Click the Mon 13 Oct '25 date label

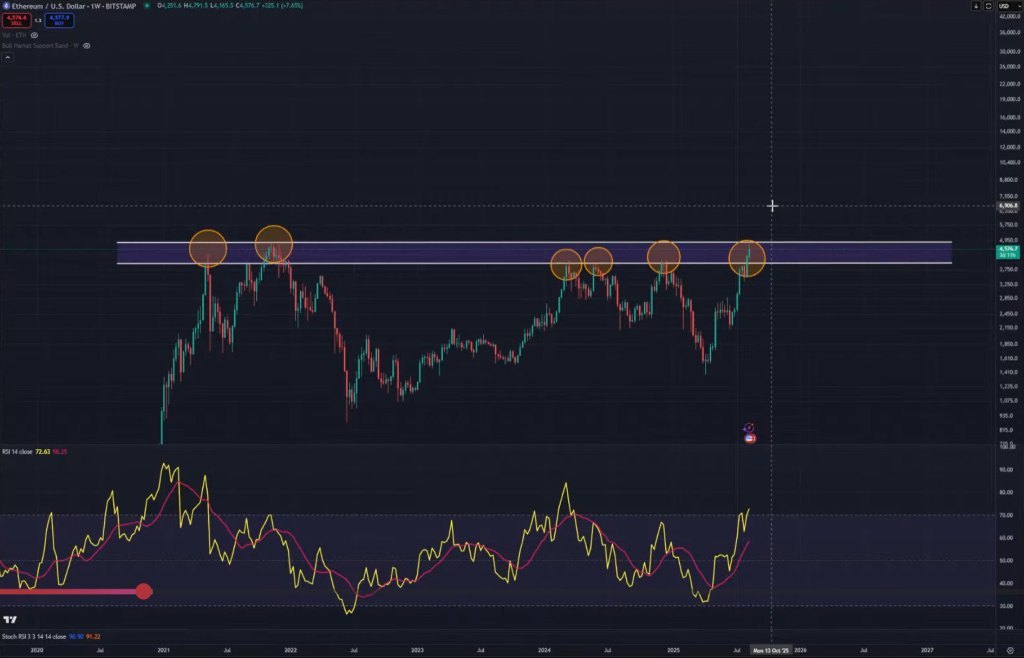[772, 649]
